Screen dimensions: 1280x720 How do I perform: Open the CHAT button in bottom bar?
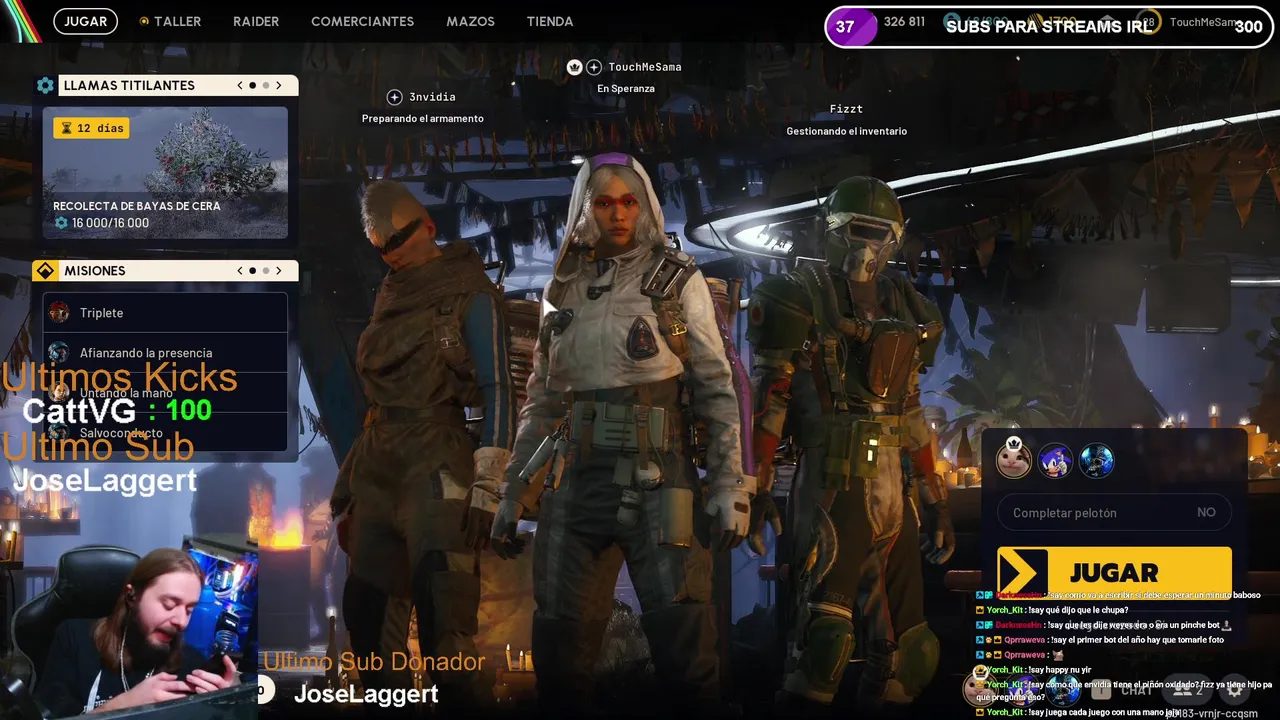point(1136,690)
